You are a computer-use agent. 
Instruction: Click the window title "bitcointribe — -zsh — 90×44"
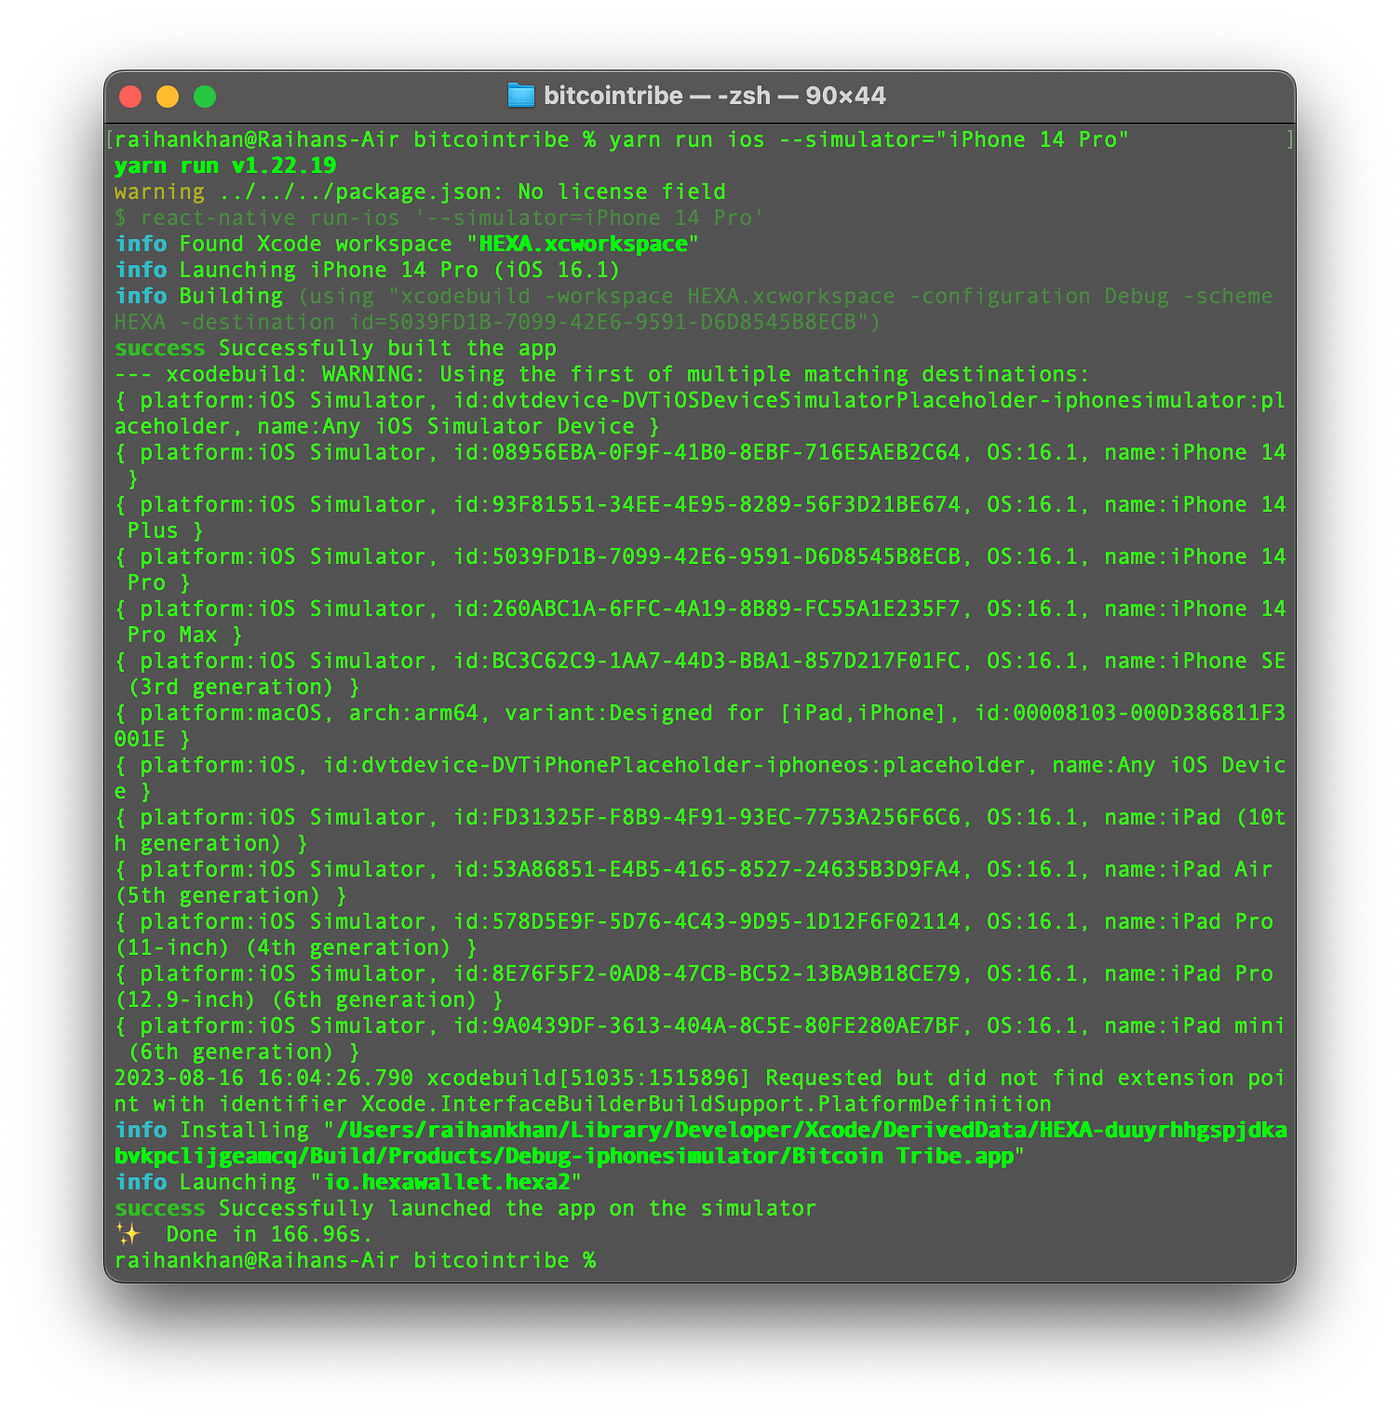coord(714,96)
